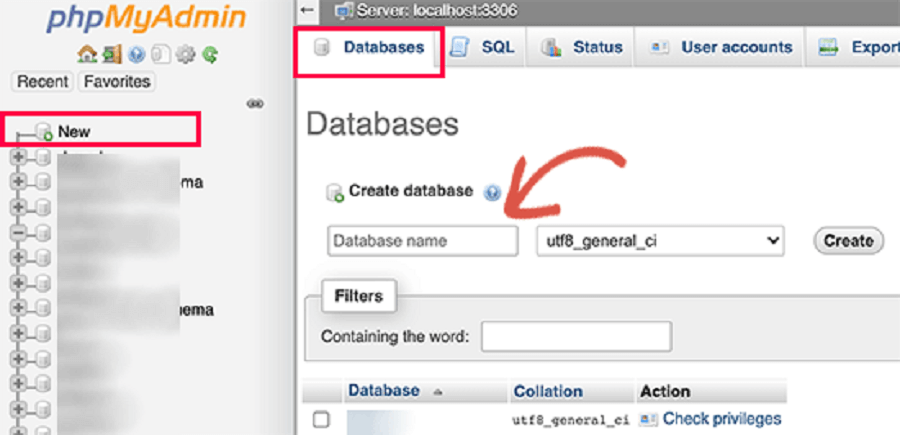Open the phpMyAdmin Home icon
Image resolution: width=900 pixels, height=435 pixels.
(x=87, y=55)
